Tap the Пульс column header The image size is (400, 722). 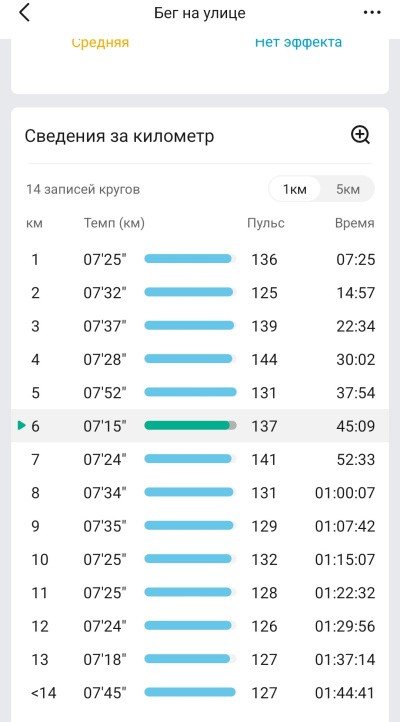click(x=266, y=223)
